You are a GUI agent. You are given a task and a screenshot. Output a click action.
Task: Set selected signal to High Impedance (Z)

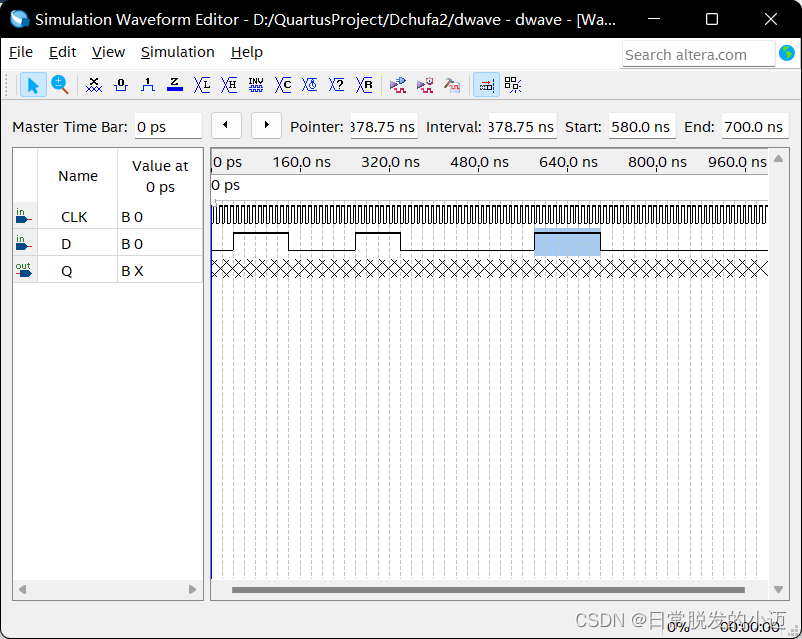click(x=175, y=85)
